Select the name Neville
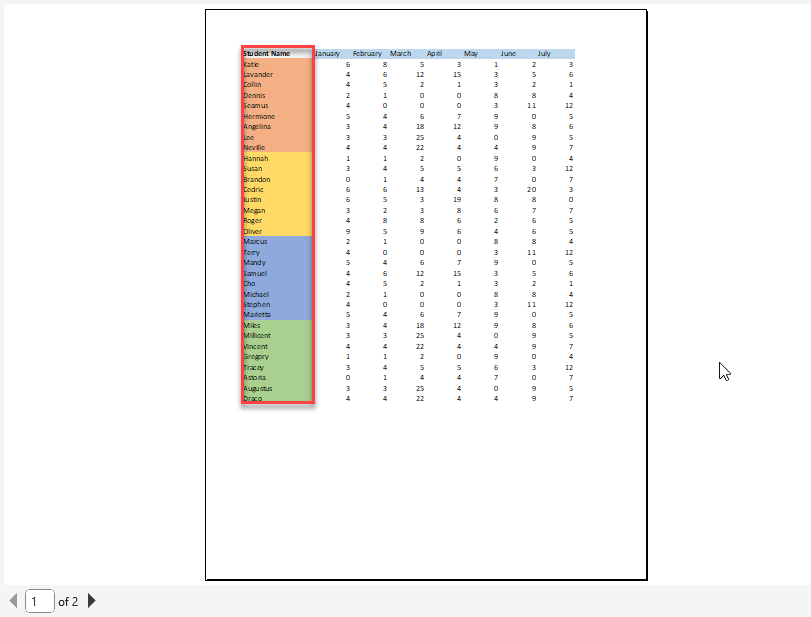The width and height of the screenshot is (811, 617). coord(254,147)
